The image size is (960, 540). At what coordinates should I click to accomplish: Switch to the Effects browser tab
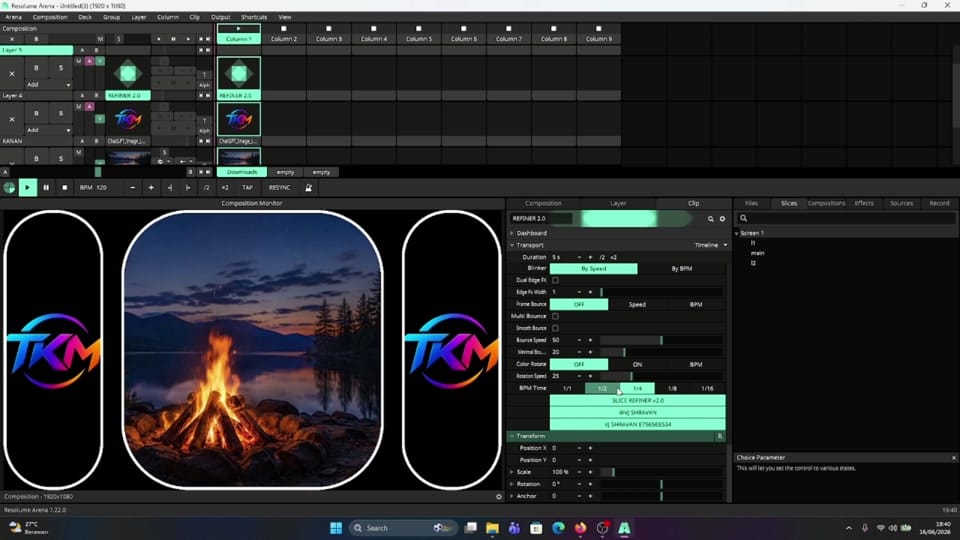864,203
